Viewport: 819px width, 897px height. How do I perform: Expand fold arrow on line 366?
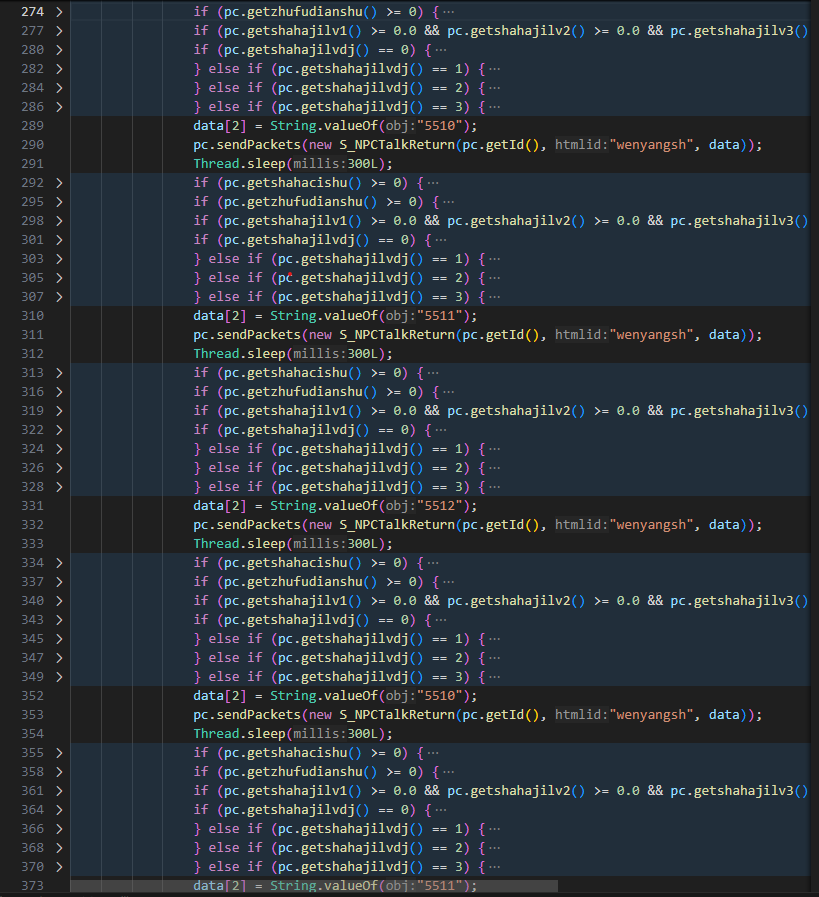click(59, 829)
